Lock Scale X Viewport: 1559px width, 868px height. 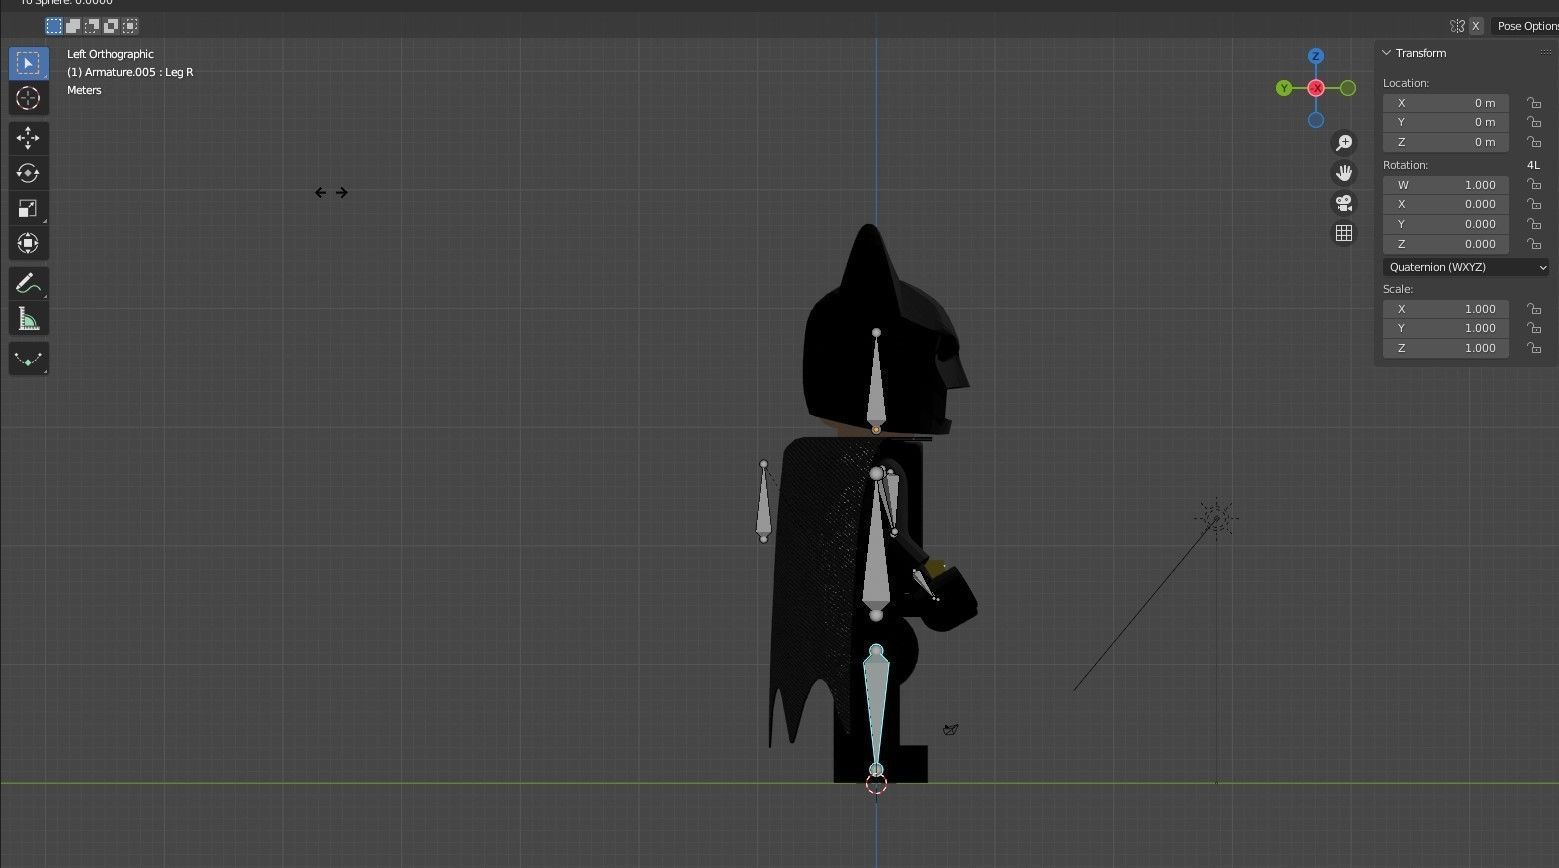(x=1533, y=309)
